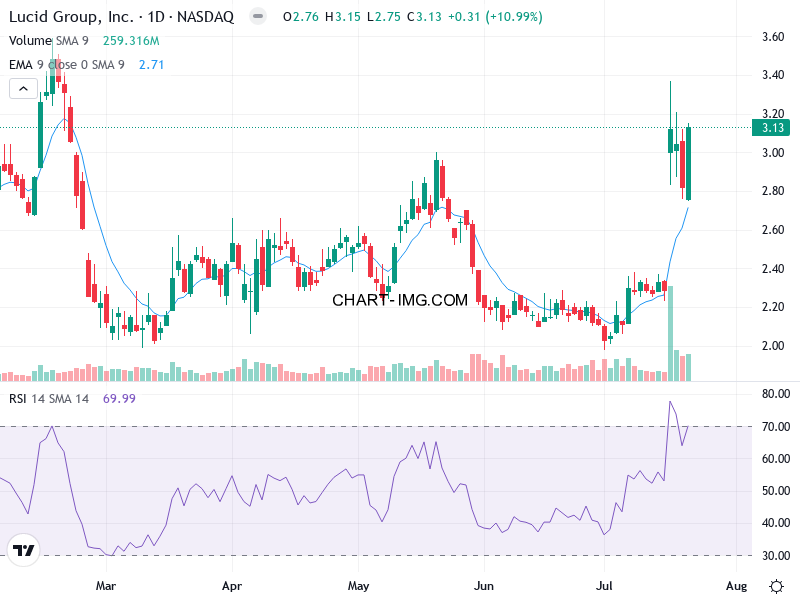Screen dimensions: 800x600
Task: Click the Jun label on time axis
Action: click(x=484, y=586)
